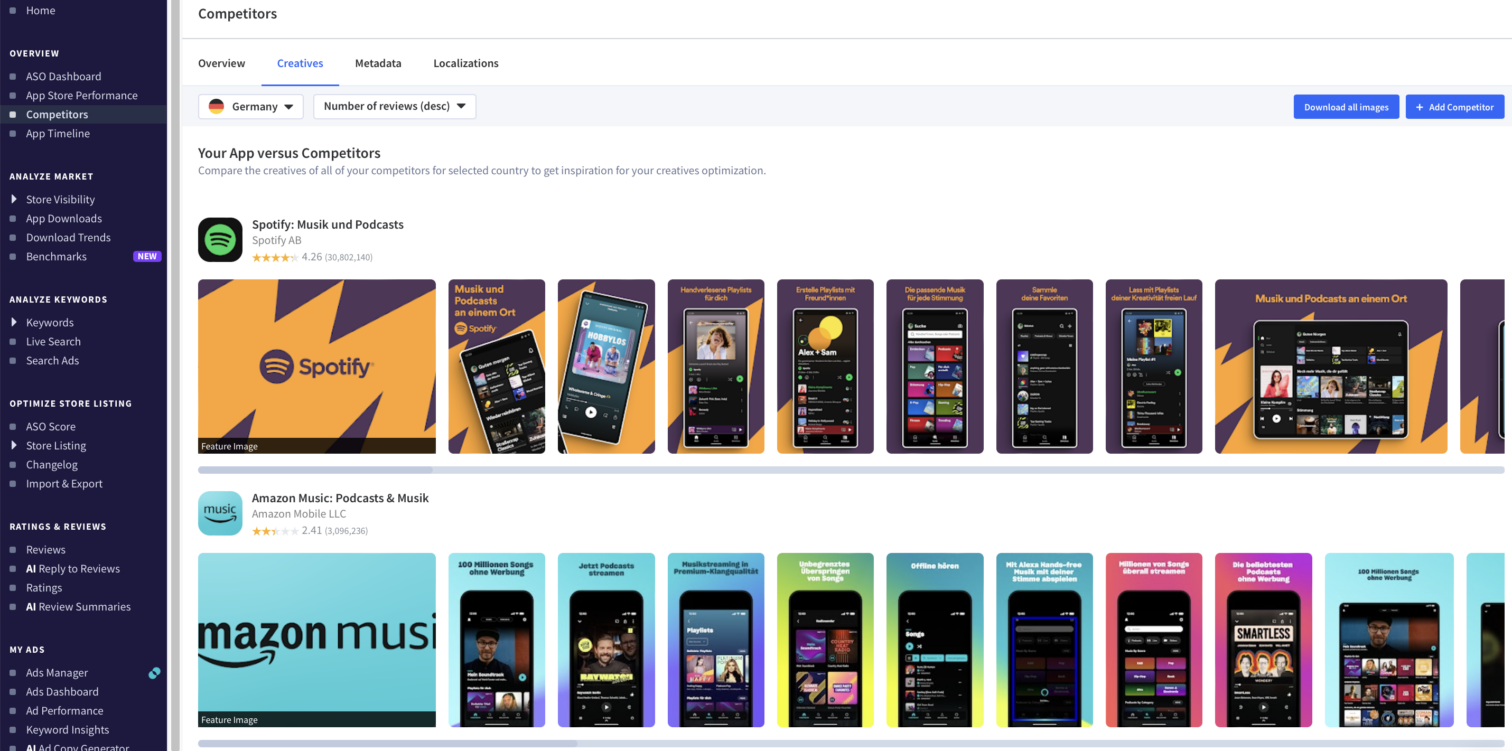Screen dimensions: 1512x751
Task: Switch to the Metadata tab
Action: pyautogui.click(x=378, y=63)
